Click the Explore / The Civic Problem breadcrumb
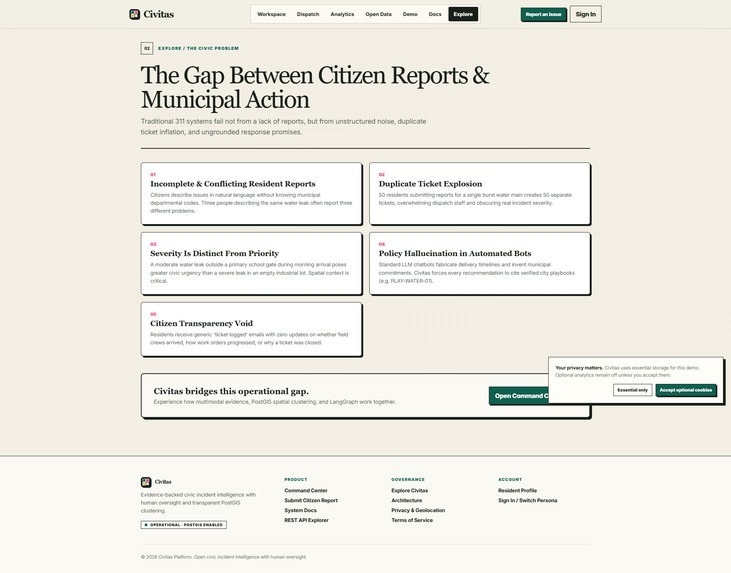731x573 pixels. tap(198, 48)
